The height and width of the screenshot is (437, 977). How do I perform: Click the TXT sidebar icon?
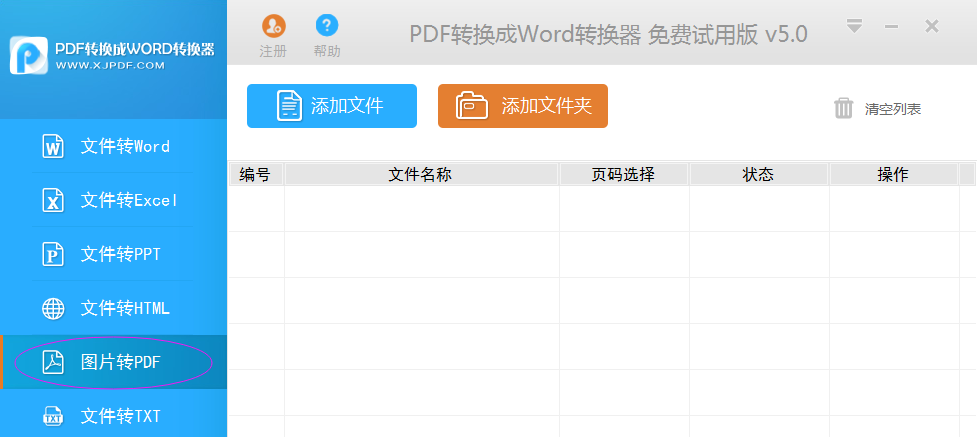[x=53, y=416]
